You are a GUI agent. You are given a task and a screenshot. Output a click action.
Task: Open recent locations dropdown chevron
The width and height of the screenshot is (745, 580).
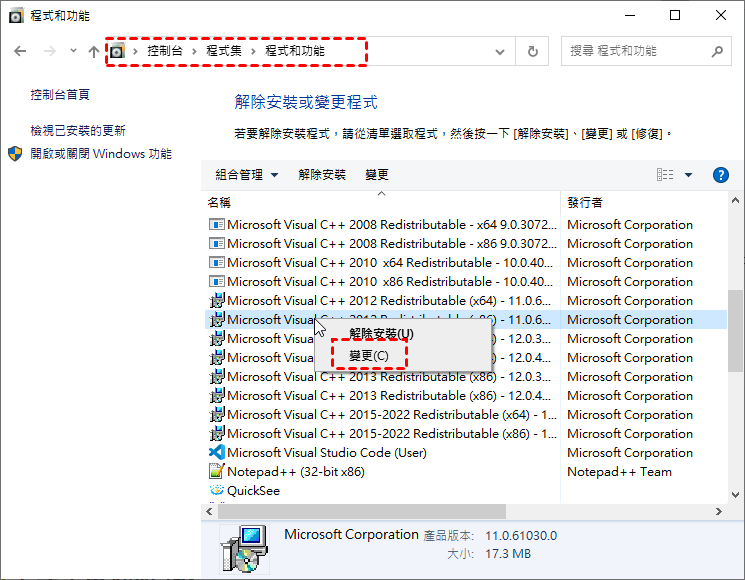coord(73,50)
